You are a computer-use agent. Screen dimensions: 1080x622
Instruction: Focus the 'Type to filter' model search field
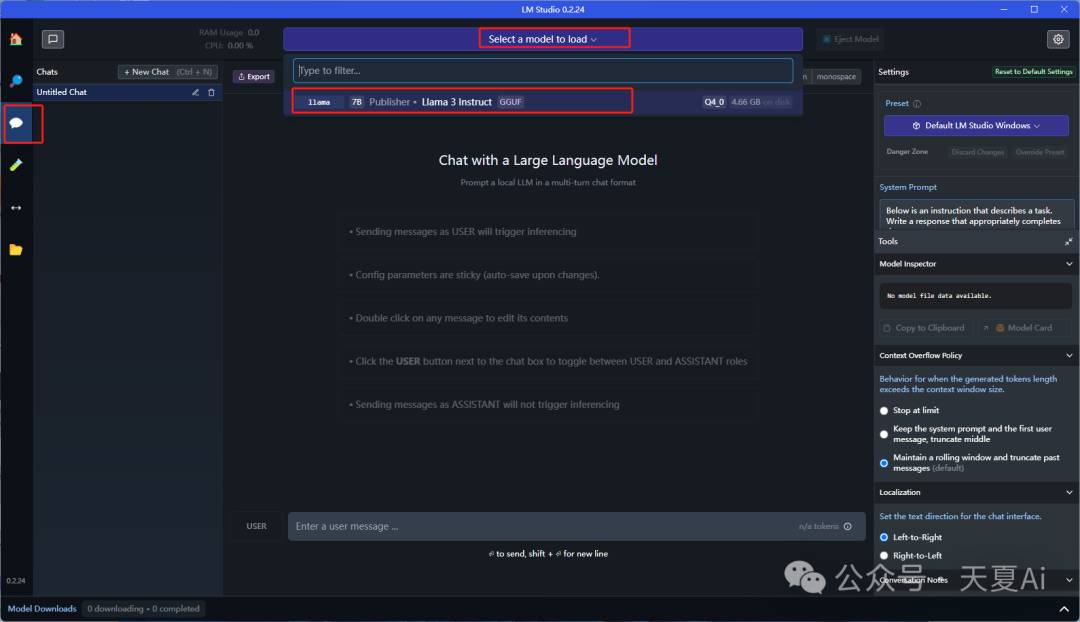pos(543,71)
